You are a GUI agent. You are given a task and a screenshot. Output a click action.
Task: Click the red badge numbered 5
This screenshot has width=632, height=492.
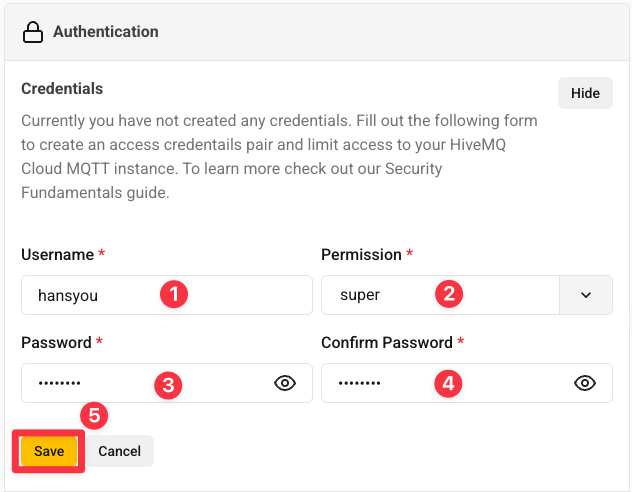click(x=93, y=415)
